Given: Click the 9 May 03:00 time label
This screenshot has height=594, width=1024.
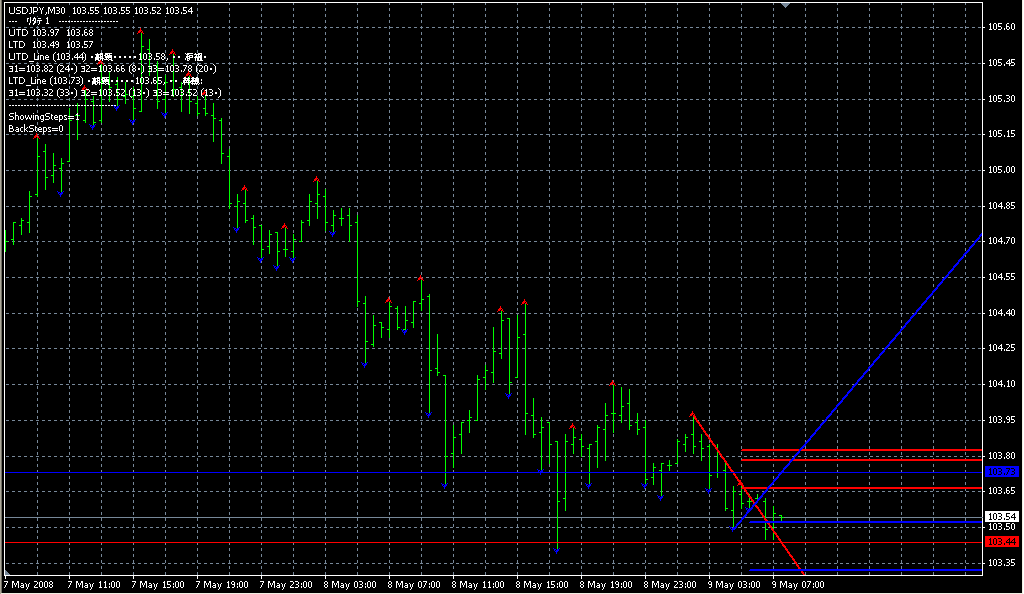Looking at the screenshot, I should pos(734,585).
